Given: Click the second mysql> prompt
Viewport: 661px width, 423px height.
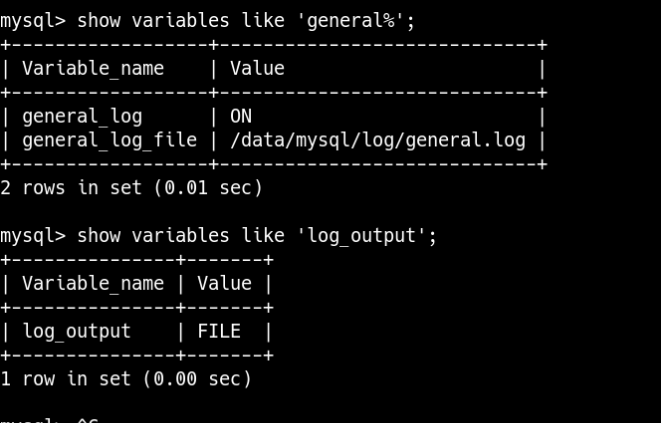Looking at the screenshot, I should 33,236.
